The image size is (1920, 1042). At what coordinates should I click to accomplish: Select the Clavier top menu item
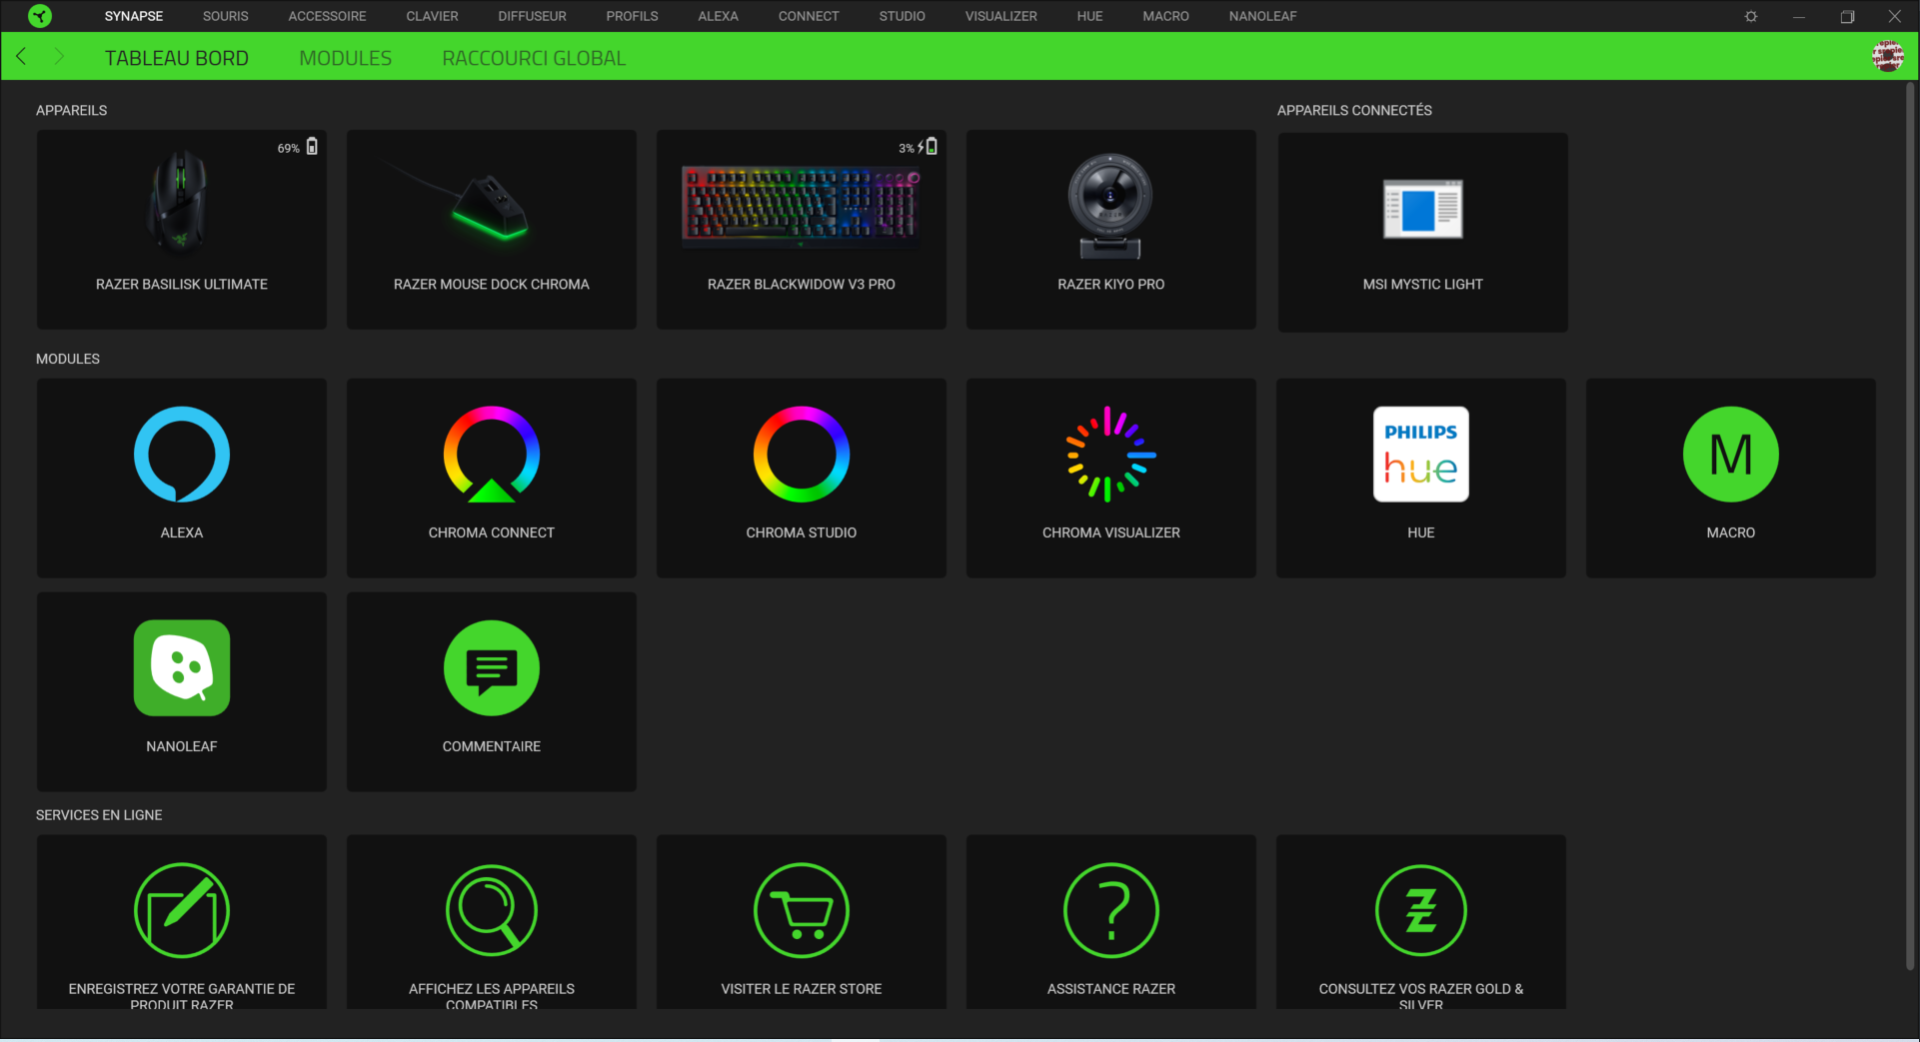coord(432,16)
